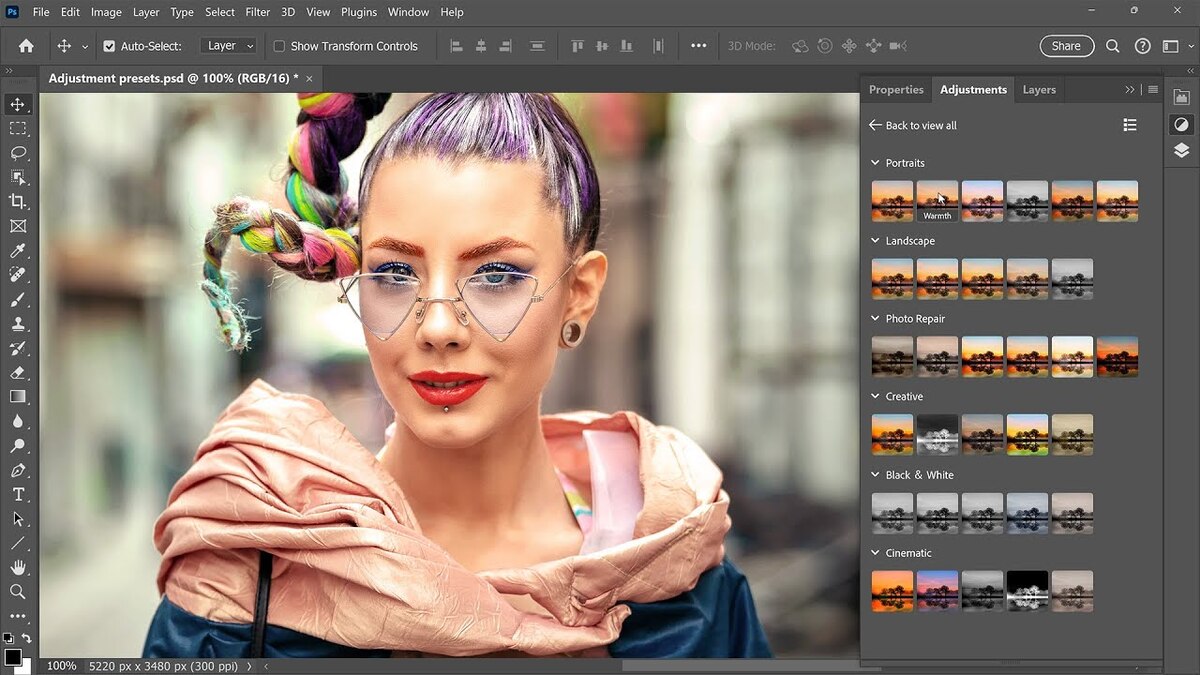This screenshot has height=675, width=1200.
Task: Select the Zoom tool
Action: click(18, 591)
